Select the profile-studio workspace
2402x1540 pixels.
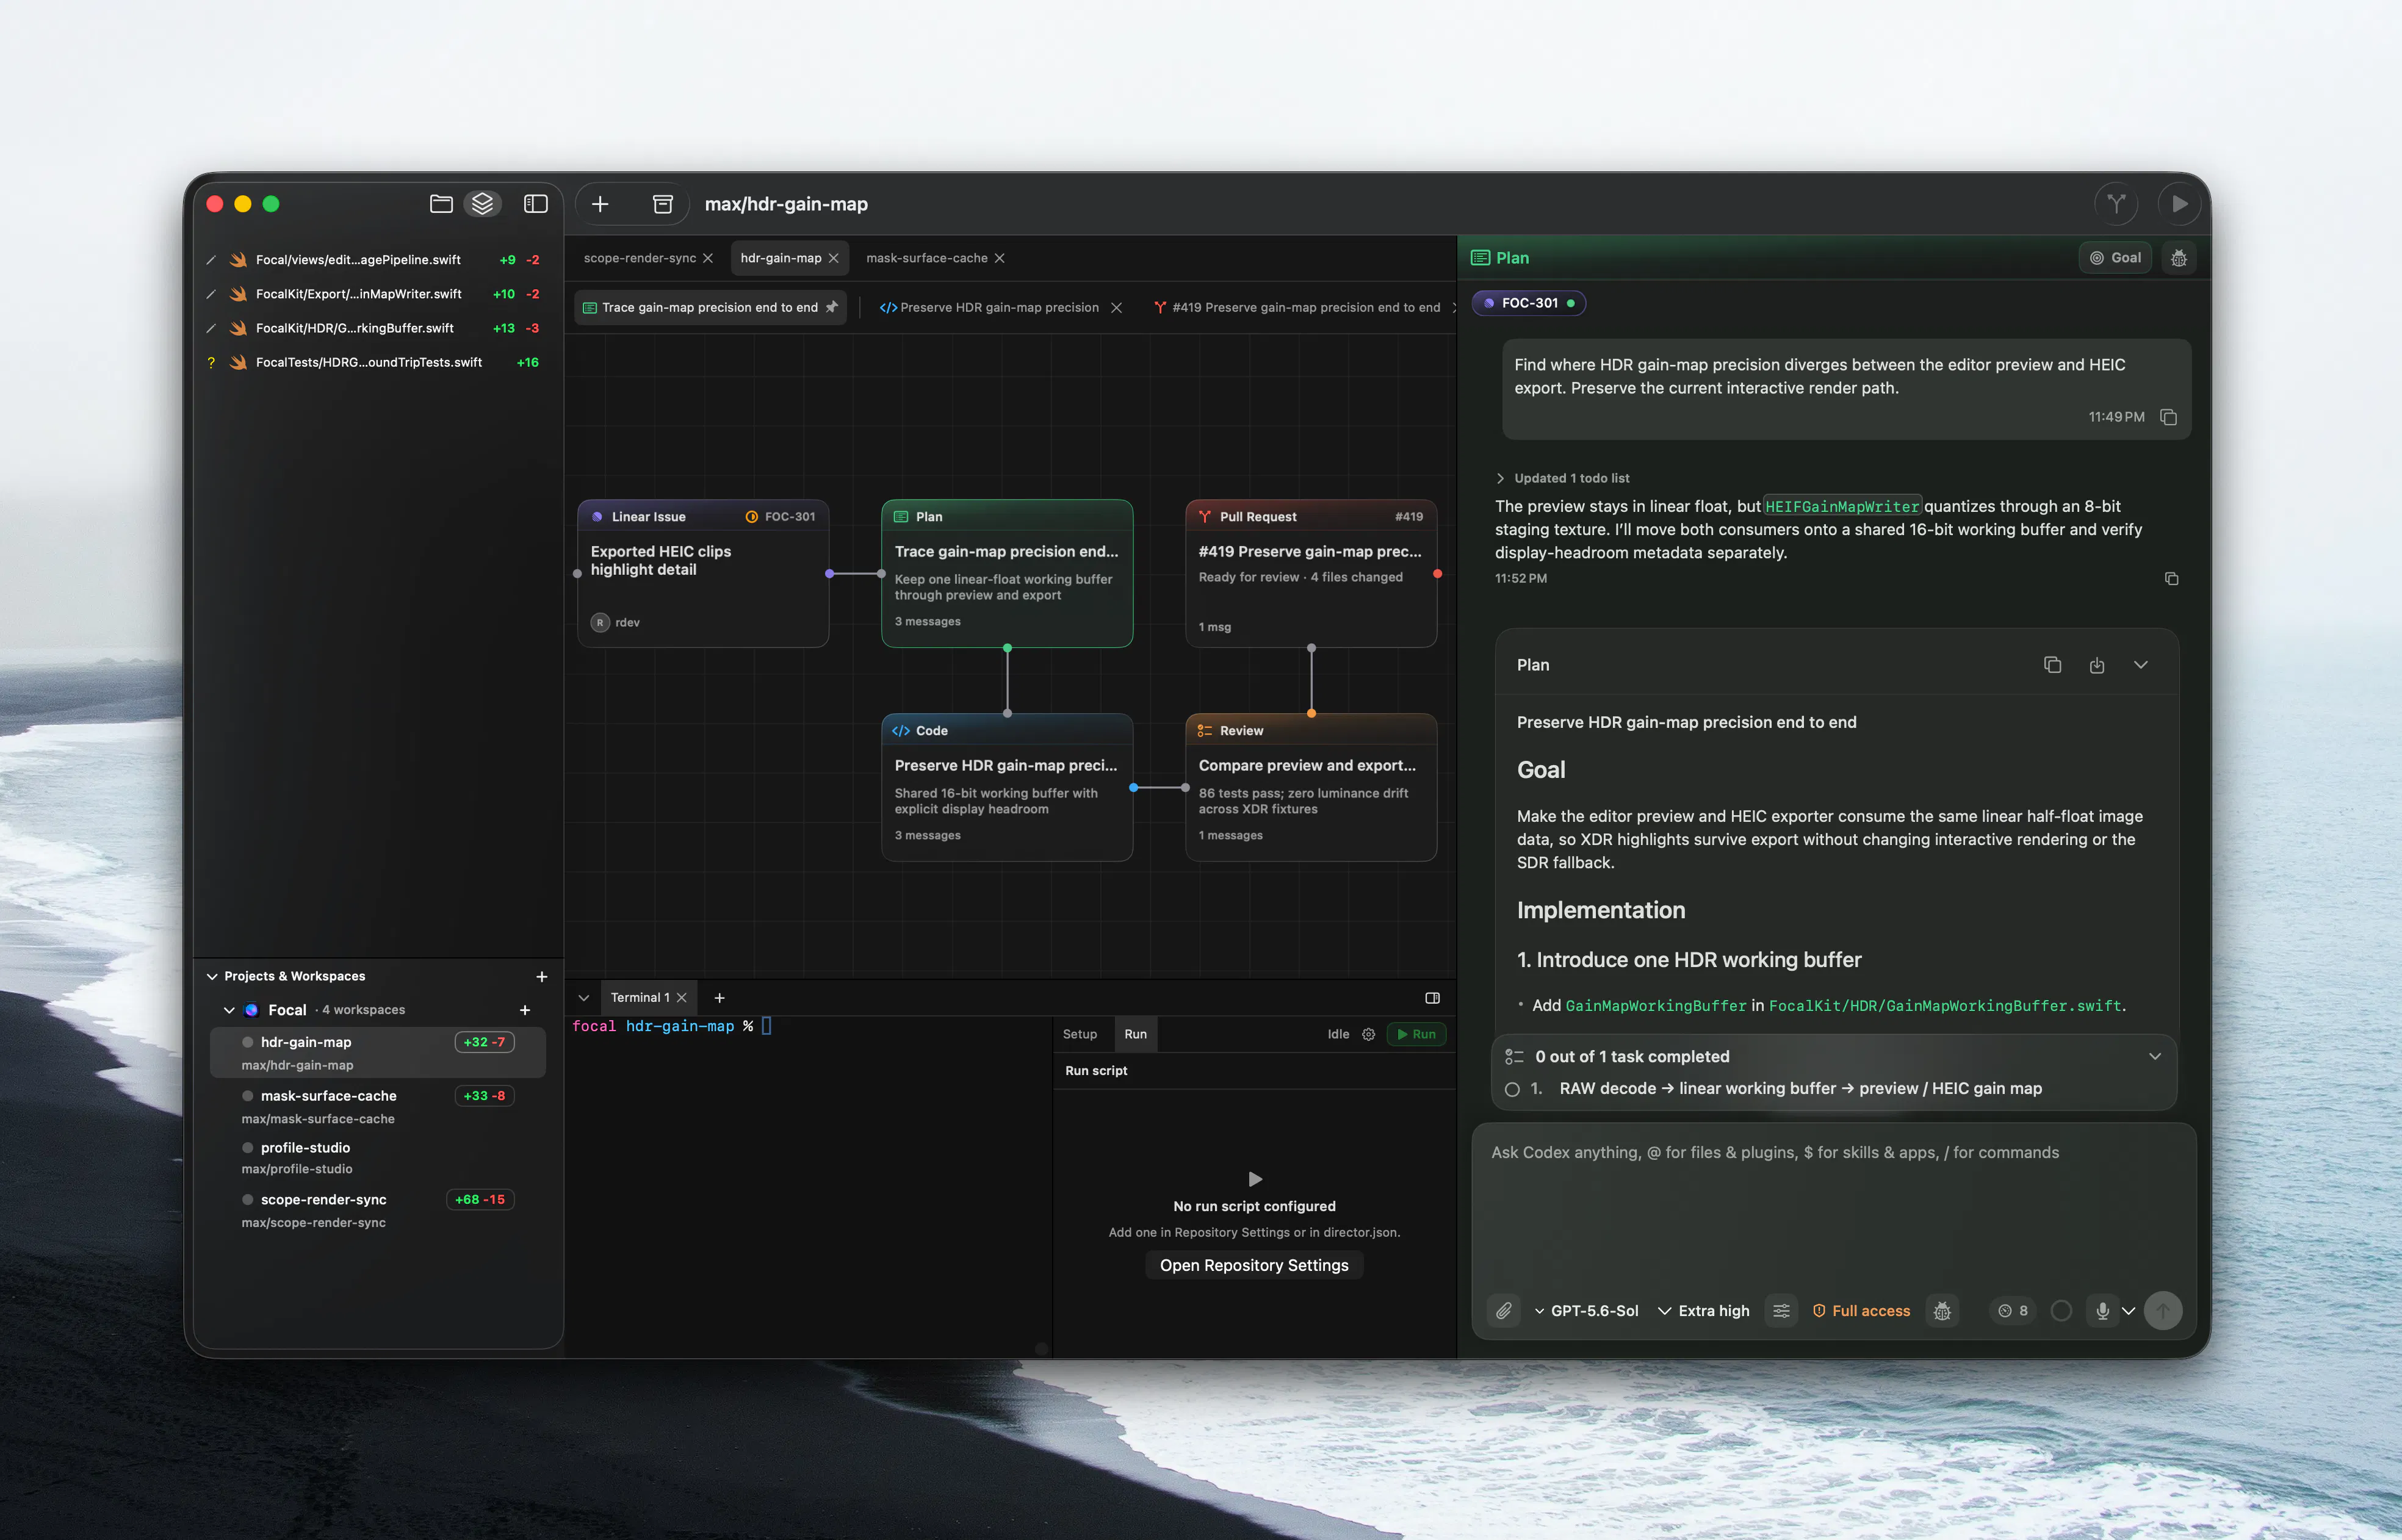click(x=377, y=1158)
